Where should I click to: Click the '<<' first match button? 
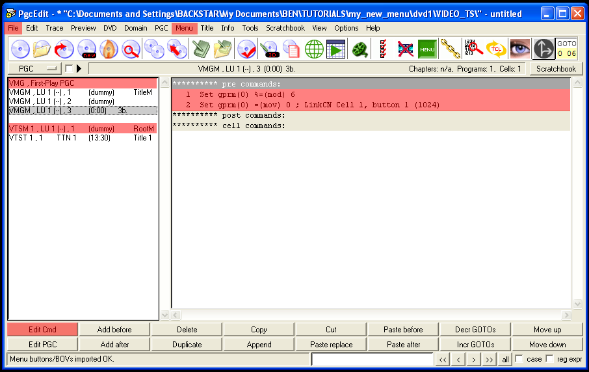443,359
